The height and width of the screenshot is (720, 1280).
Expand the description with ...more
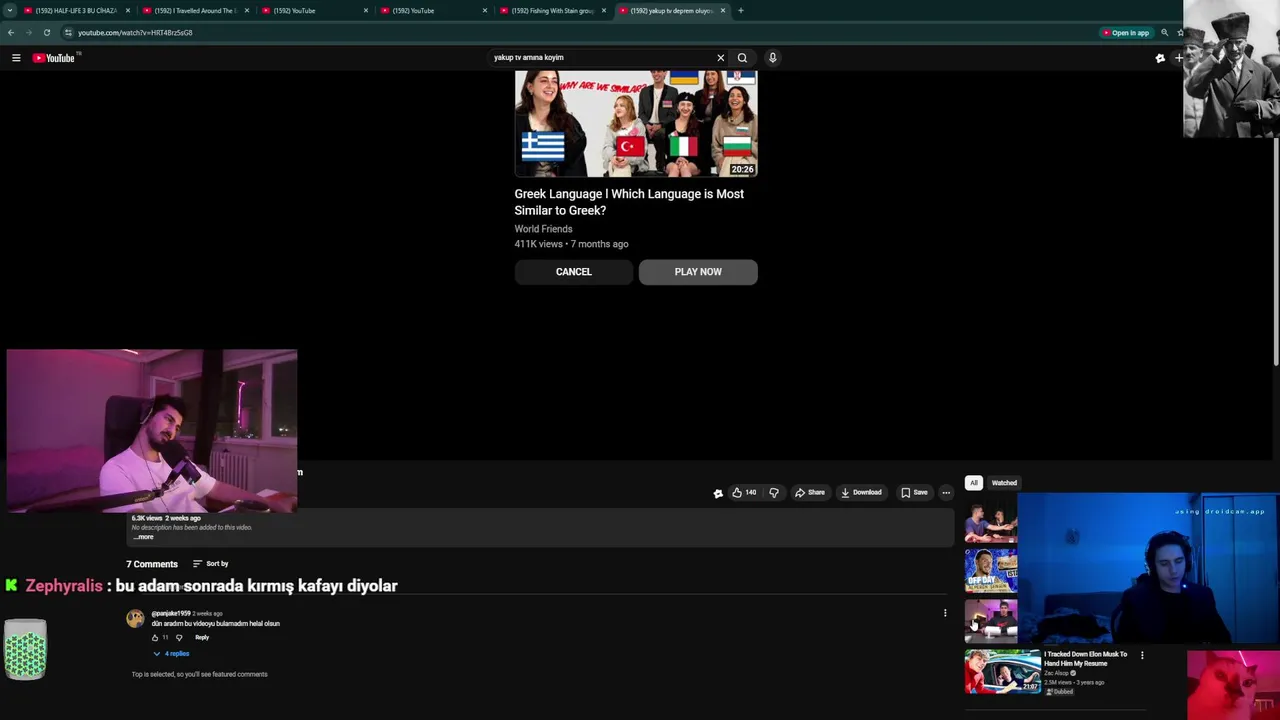click(143, 537)
